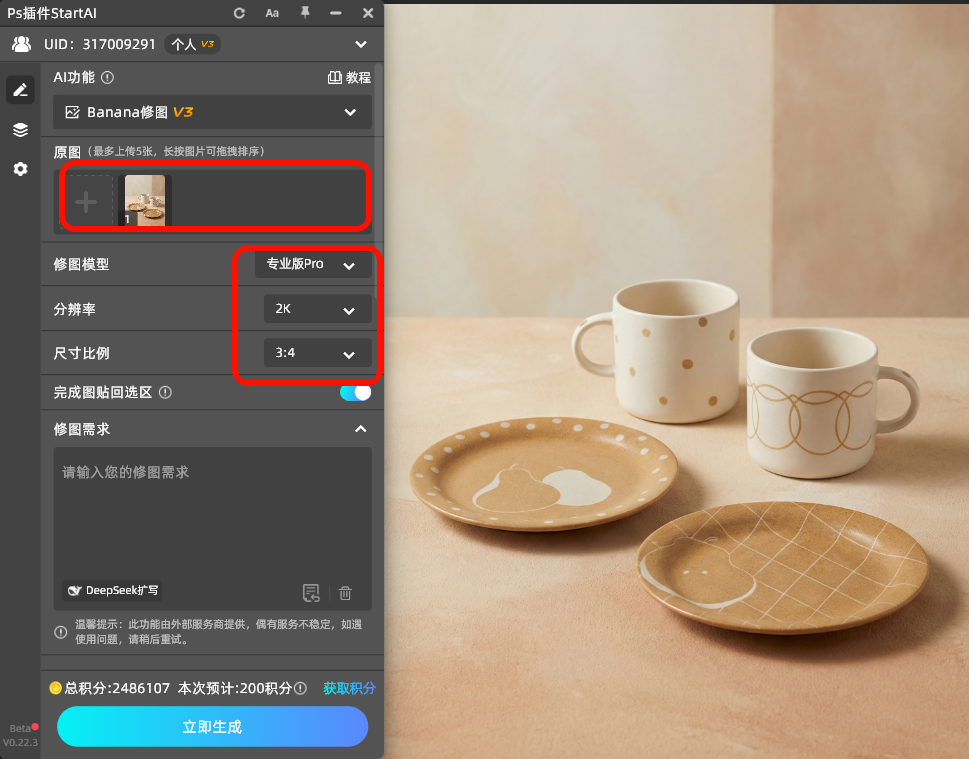Open the Banana修图 V3 feature dropdown
Screen dimensions: 969x759
click(212, 112)
